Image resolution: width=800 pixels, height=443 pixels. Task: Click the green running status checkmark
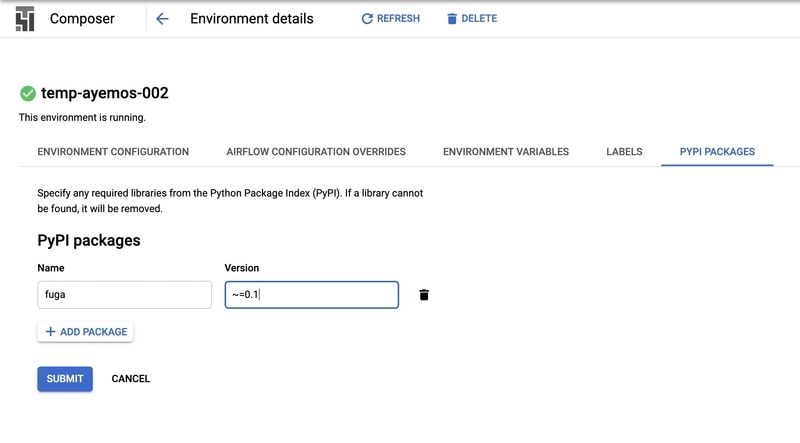tap(28, 93)
